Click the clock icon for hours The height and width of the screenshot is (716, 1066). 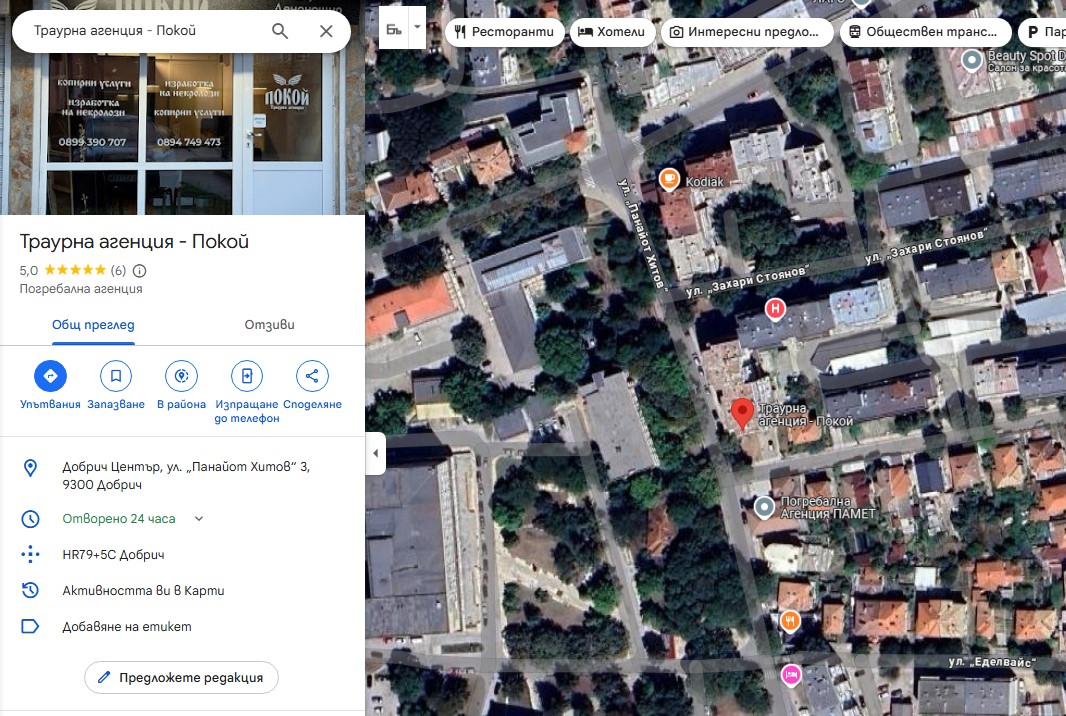coord(30,519)
